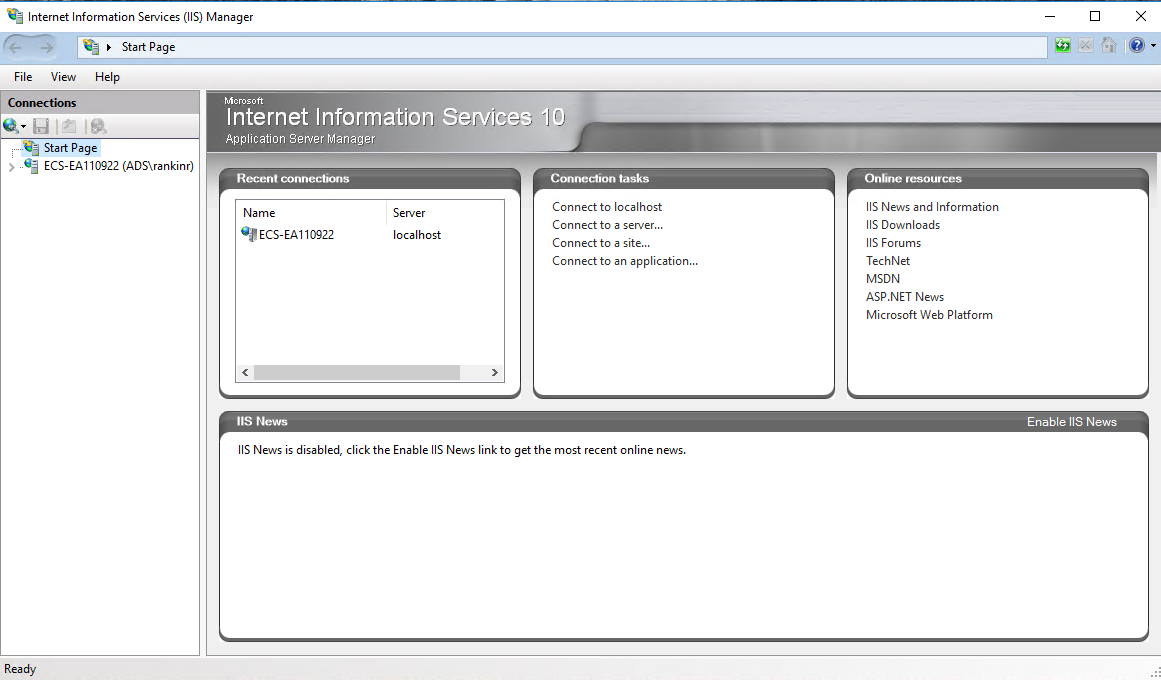Open the Help button's dropdown arrow
This screenshot has width=1161, height=680.
(x=1154, y=45)
